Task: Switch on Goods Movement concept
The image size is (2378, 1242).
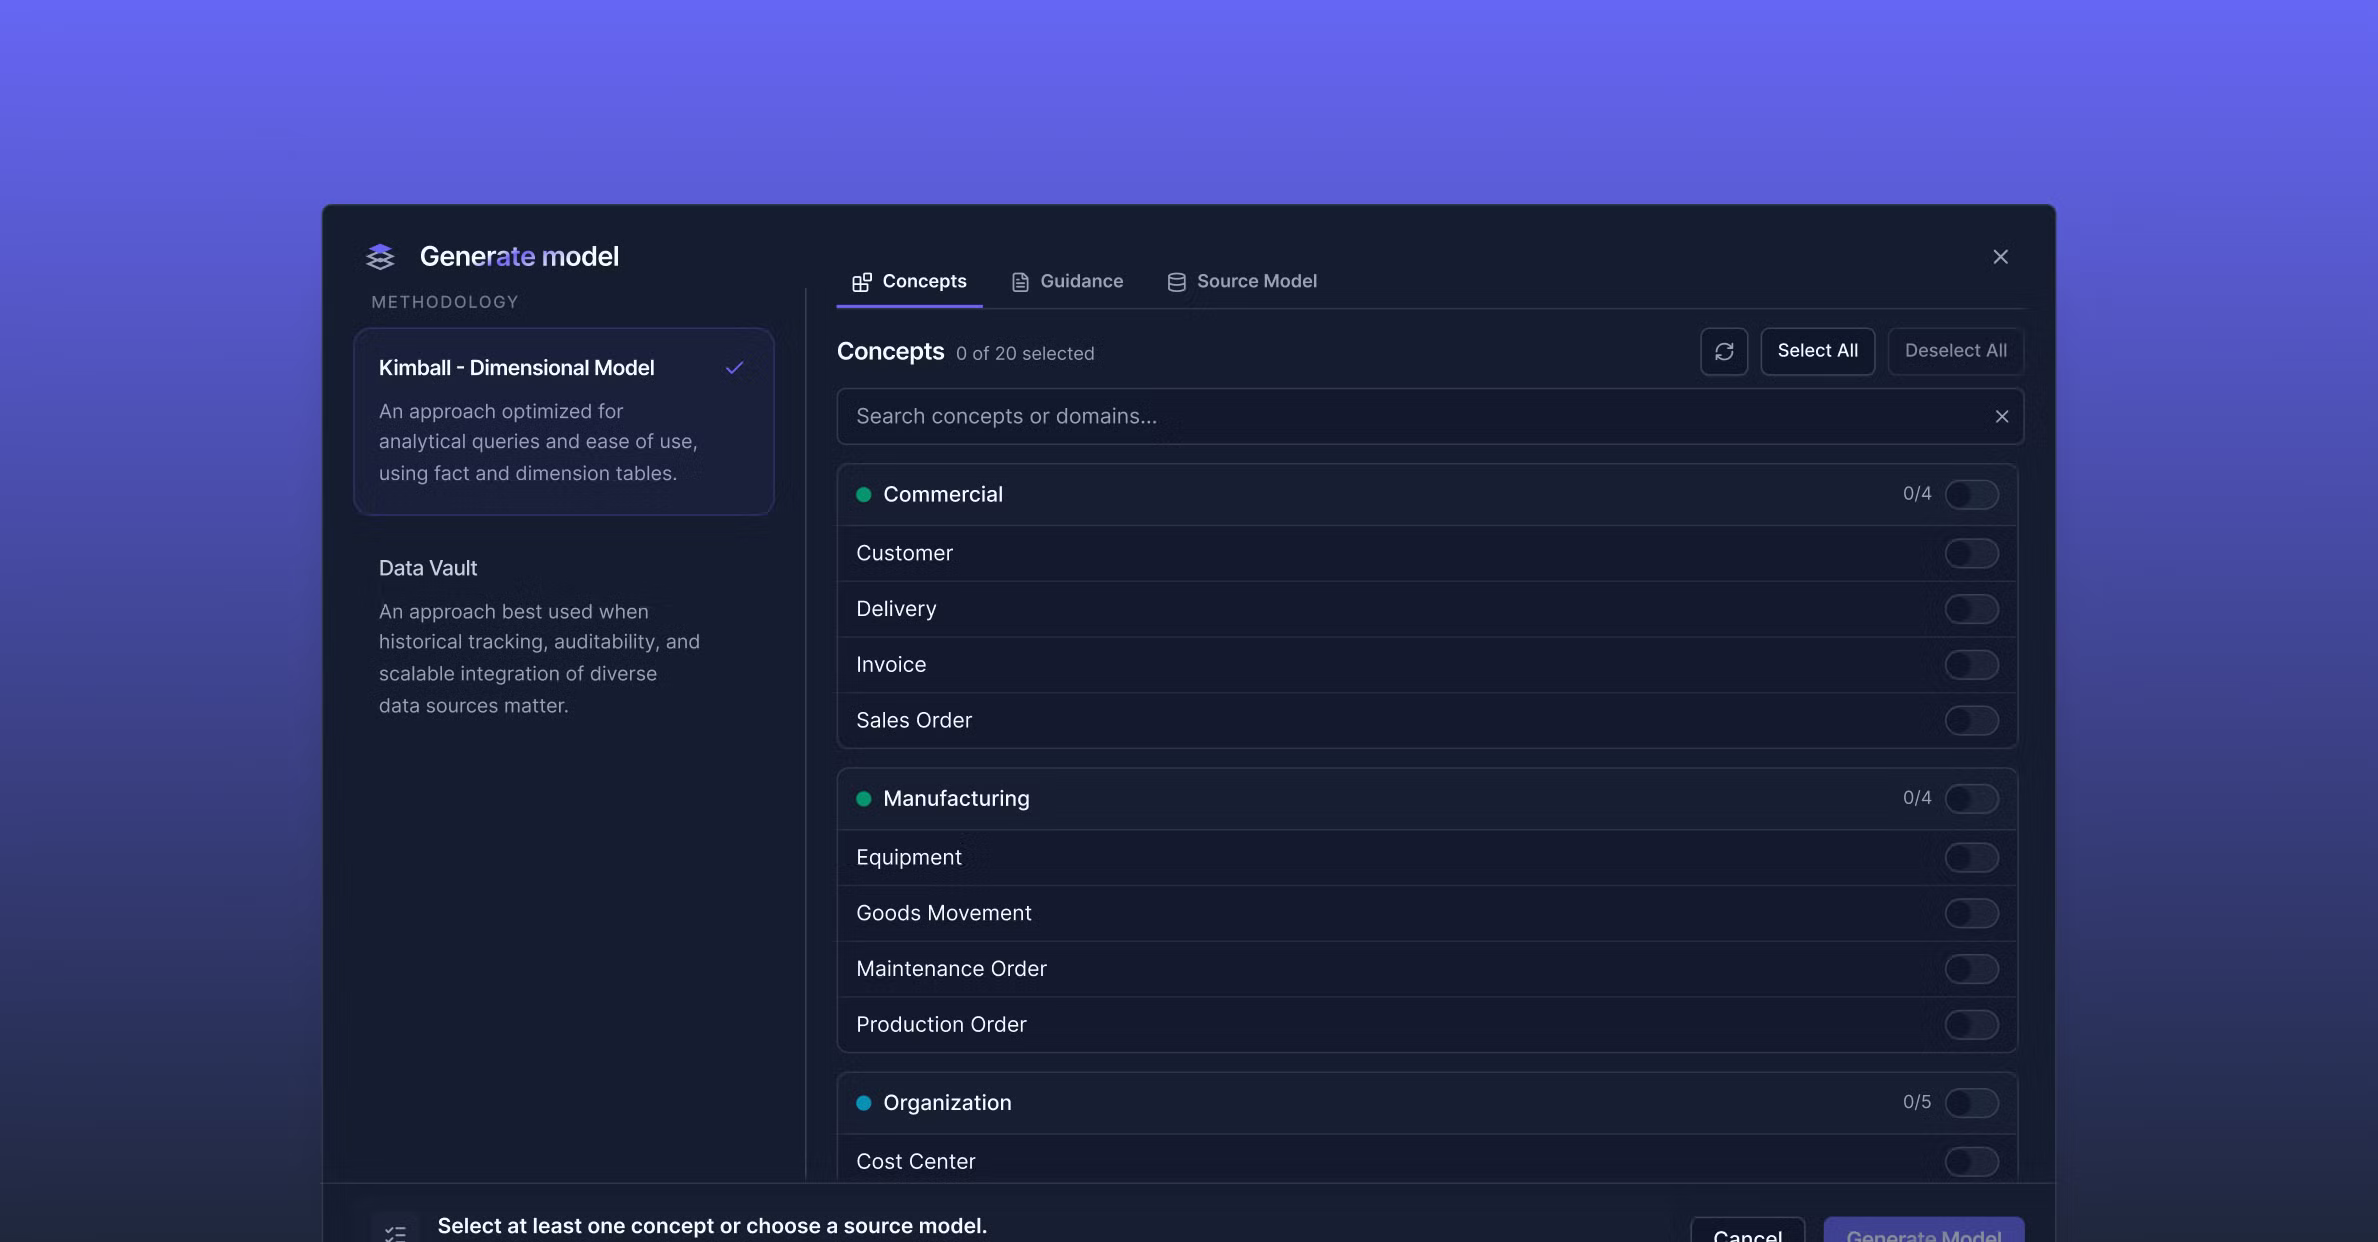Action: coord(1971,913)
